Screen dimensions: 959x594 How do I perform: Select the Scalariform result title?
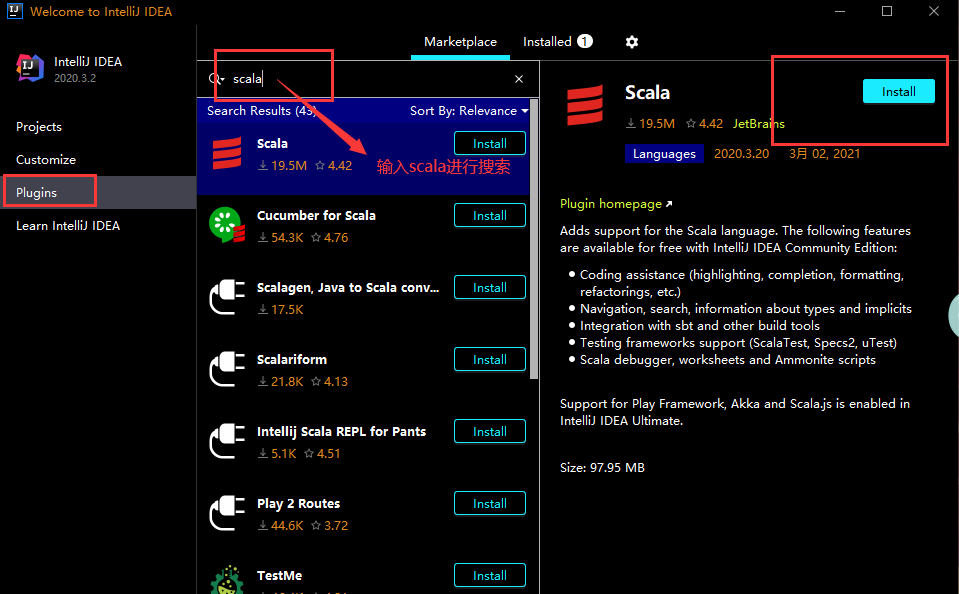292,359
